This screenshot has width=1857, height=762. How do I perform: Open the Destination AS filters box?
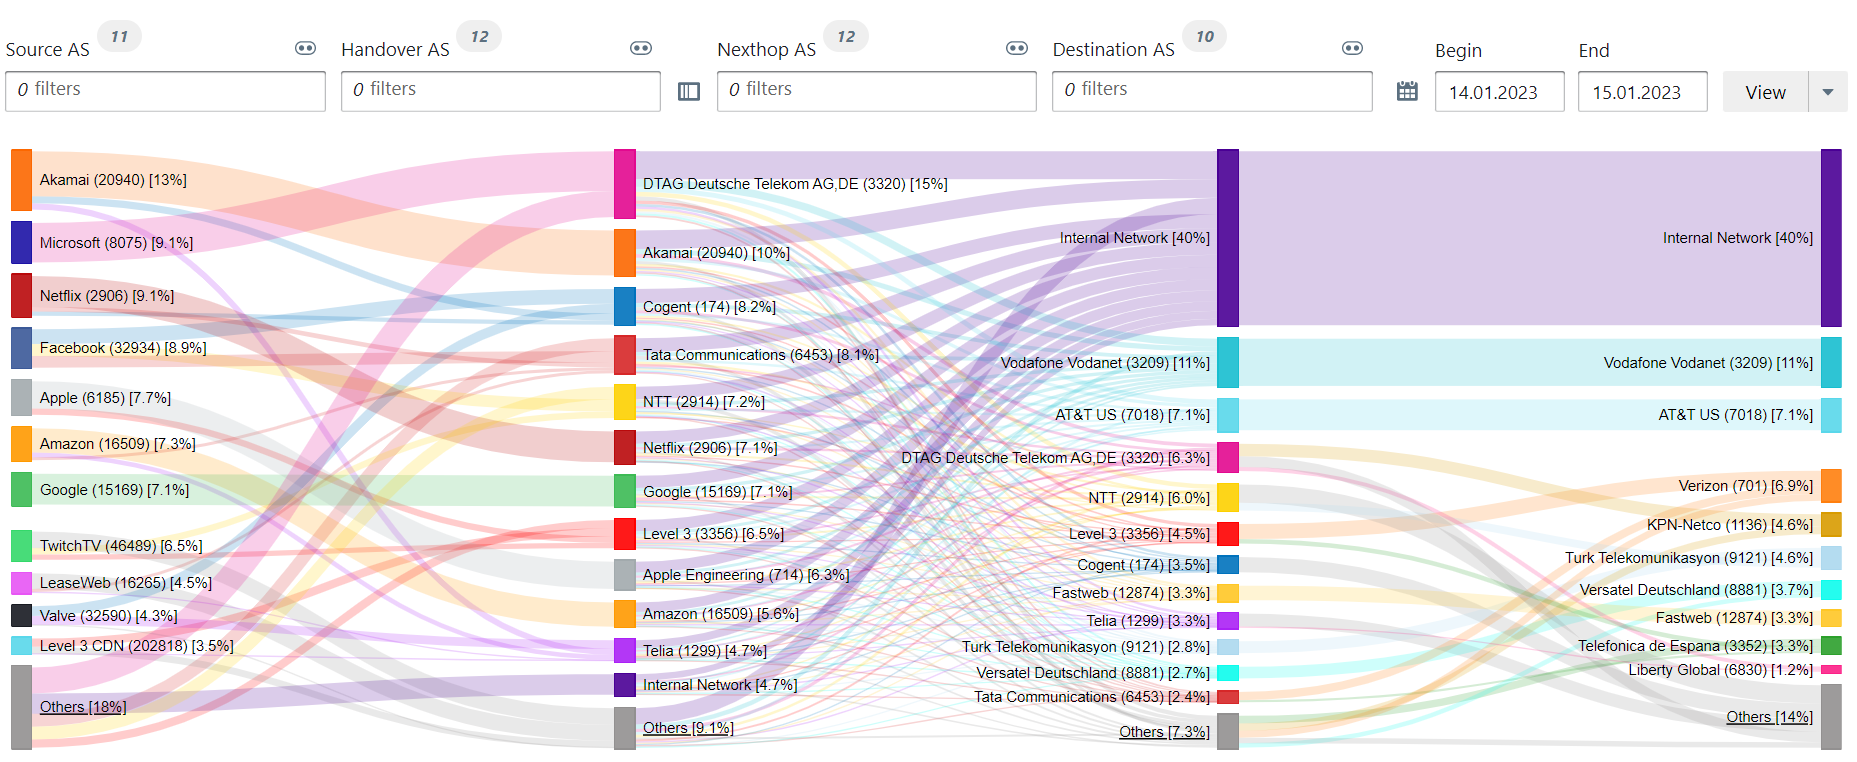(1212, 91)
